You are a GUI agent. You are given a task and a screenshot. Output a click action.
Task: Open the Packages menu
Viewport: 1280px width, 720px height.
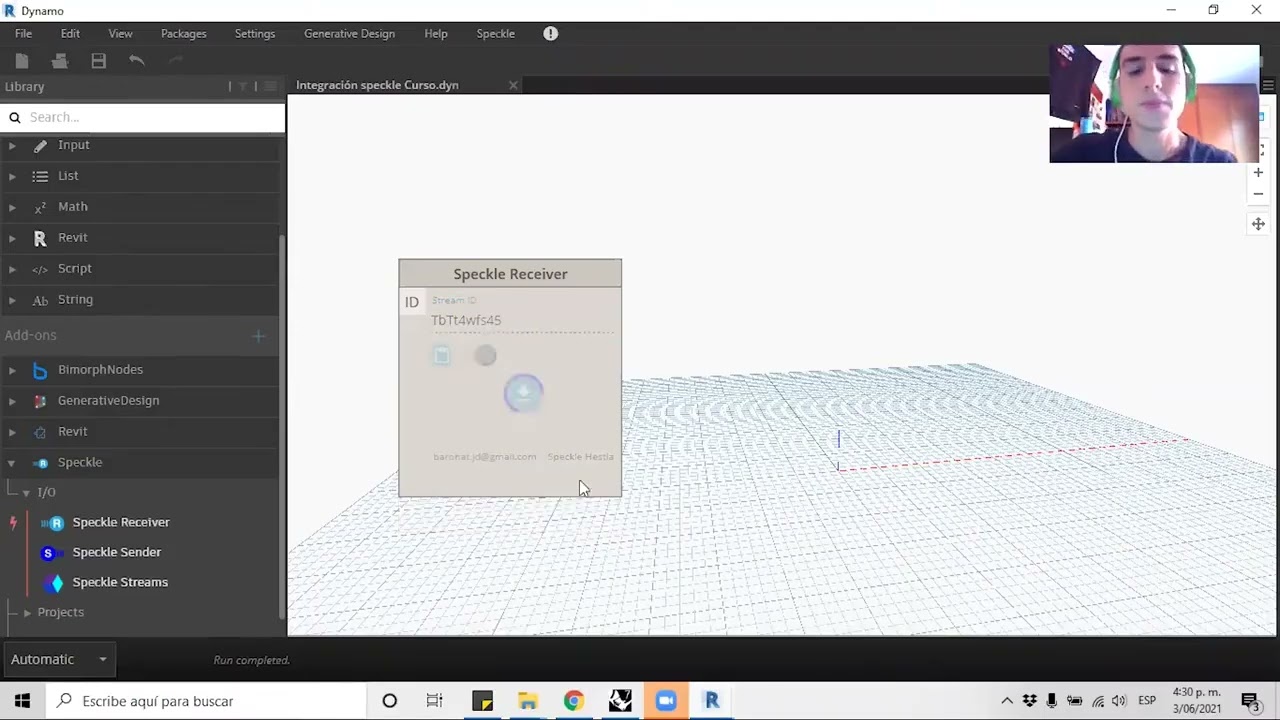click(x=183, y=33)
